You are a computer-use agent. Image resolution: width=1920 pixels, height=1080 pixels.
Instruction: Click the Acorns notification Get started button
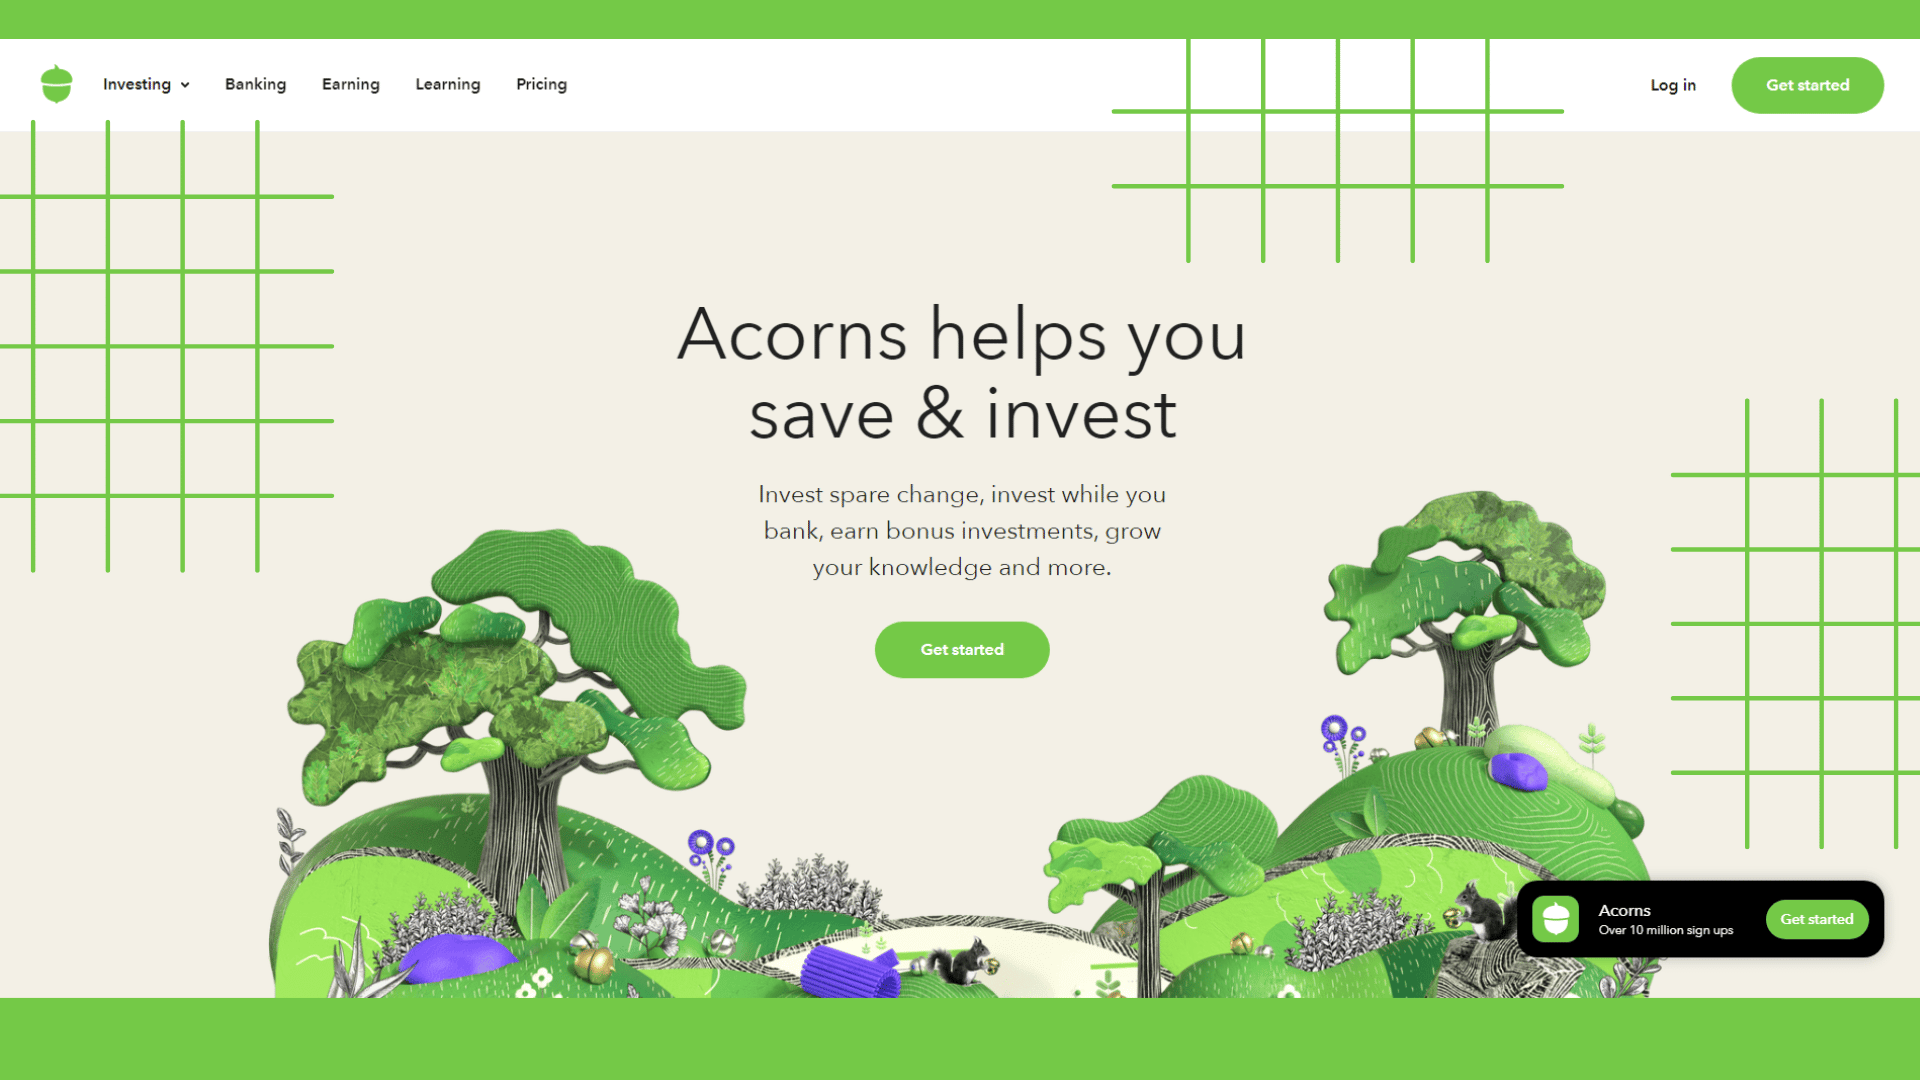[1817, 919]
